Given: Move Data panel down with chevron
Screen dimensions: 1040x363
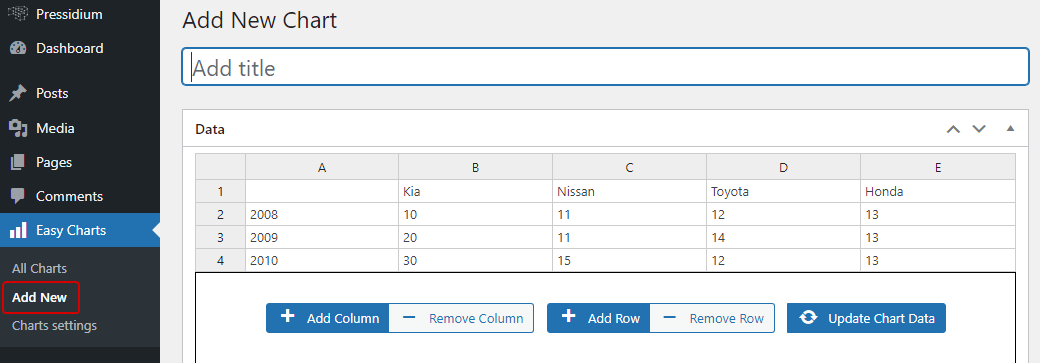Looking at the screenshot, I should [979, 129].
